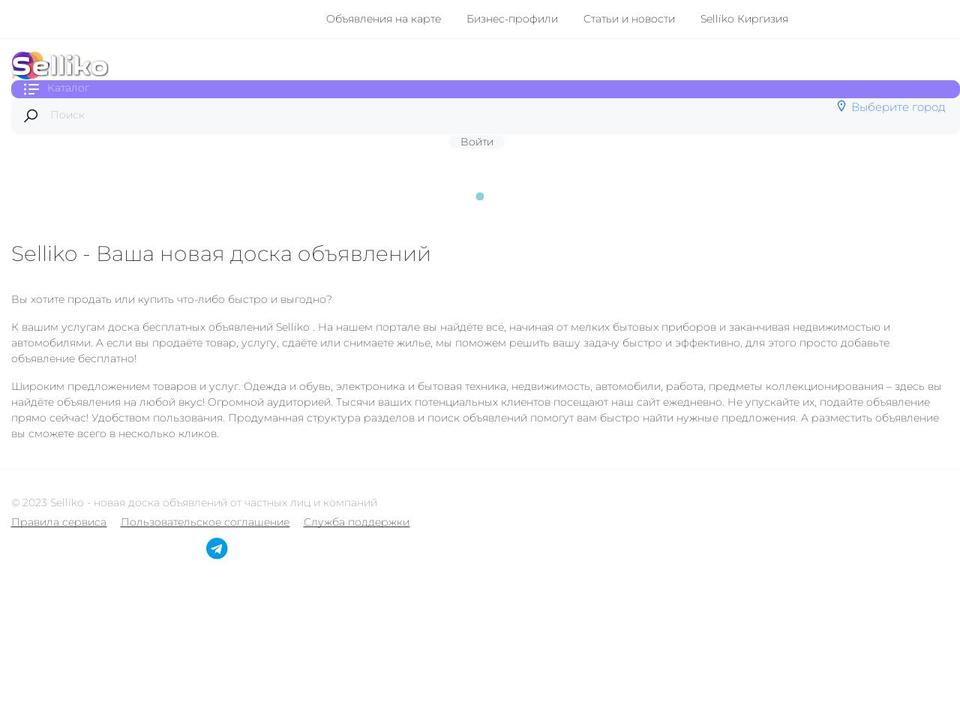Image resolution: width=960 pixels, height=720 pixels.
Task: Choose a city via Выберите город
Action: pyautogui.click(x=898, y=107)
